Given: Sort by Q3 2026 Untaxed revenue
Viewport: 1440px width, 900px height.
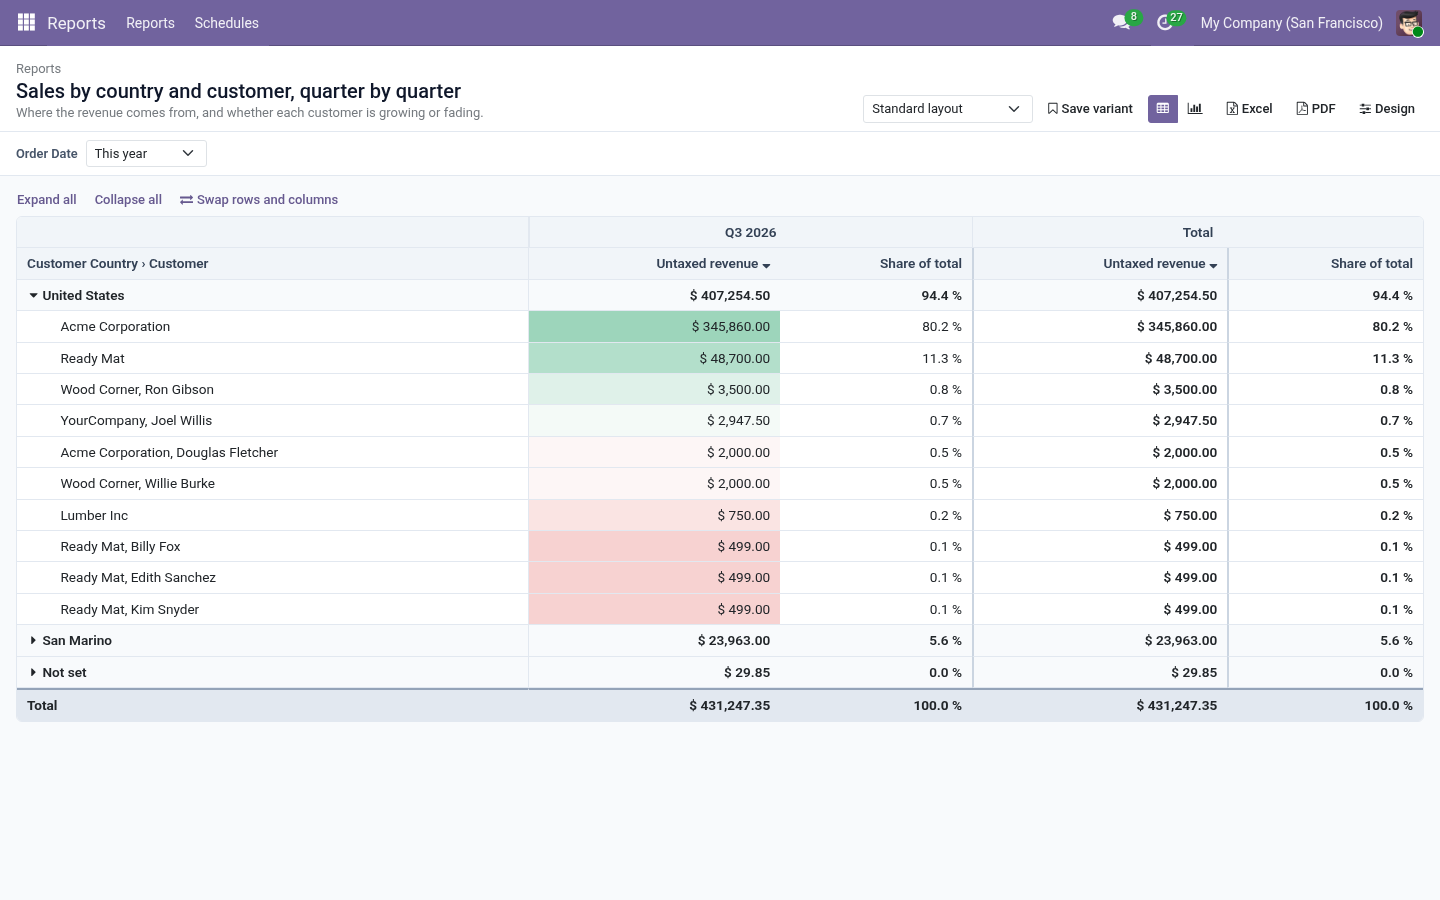Looking at the screenshot, I should (x=713, y=264).
